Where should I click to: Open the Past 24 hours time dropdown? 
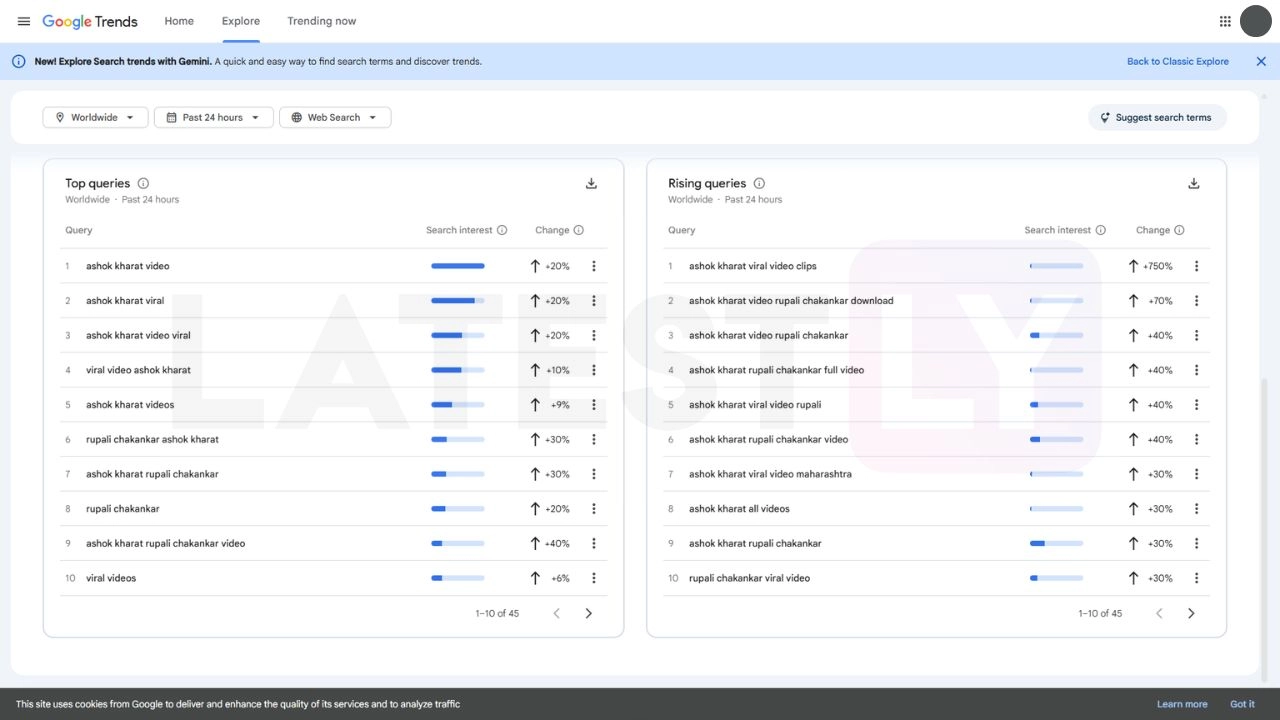pos(213,117)
